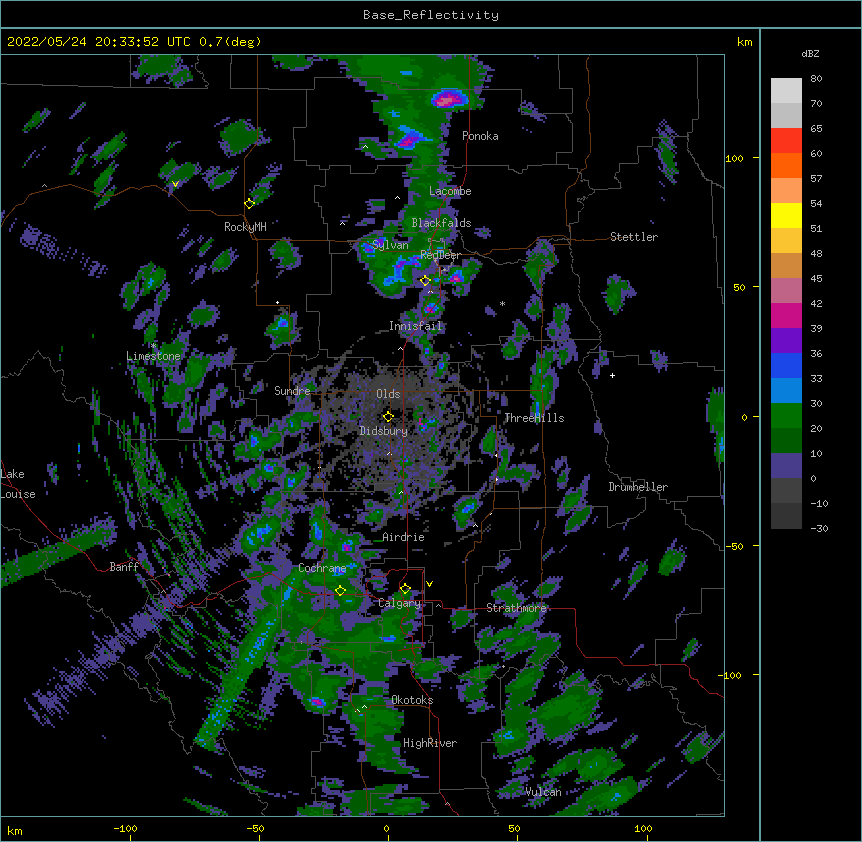Image resolution: width=862 pixels, height=842 pixels.
Task: Select the -30 value on the dBZ scale
Action: pos(819,529)
